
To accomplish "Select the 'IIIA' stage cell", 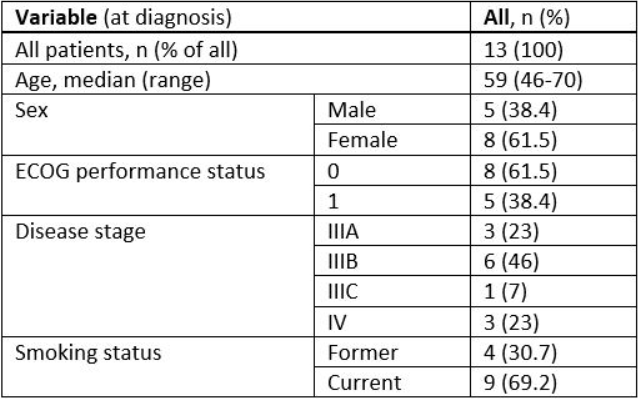I will pos(392,231).
